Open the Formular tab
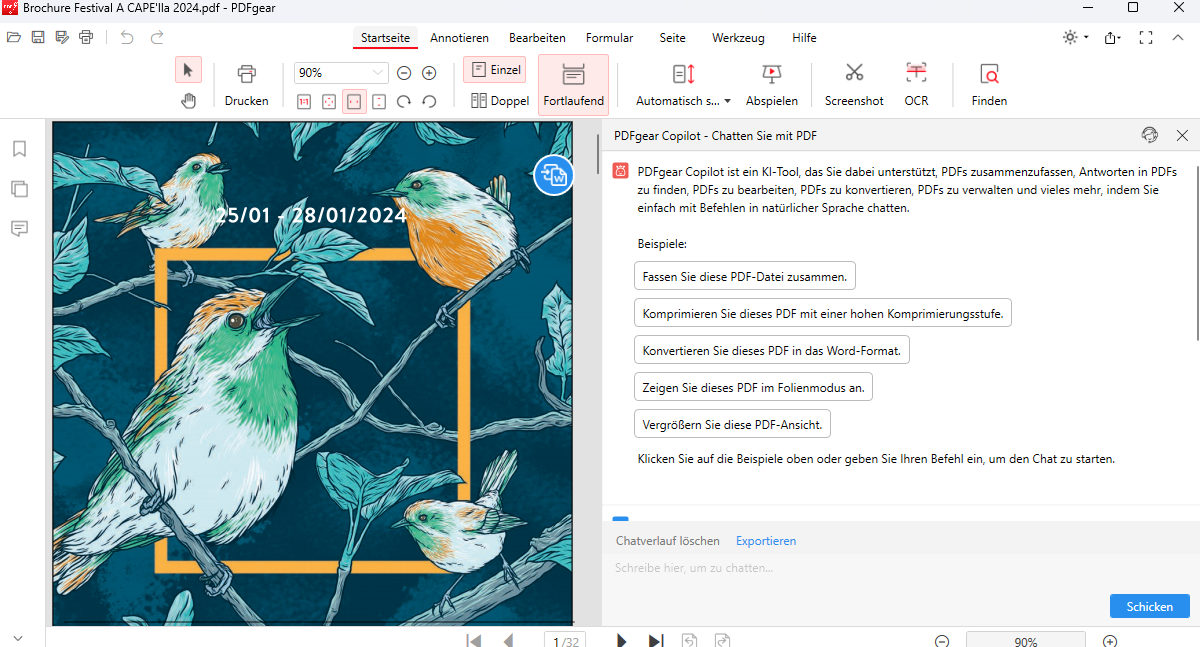Viewport: 1200px width, 647px height. pos(609,38)
